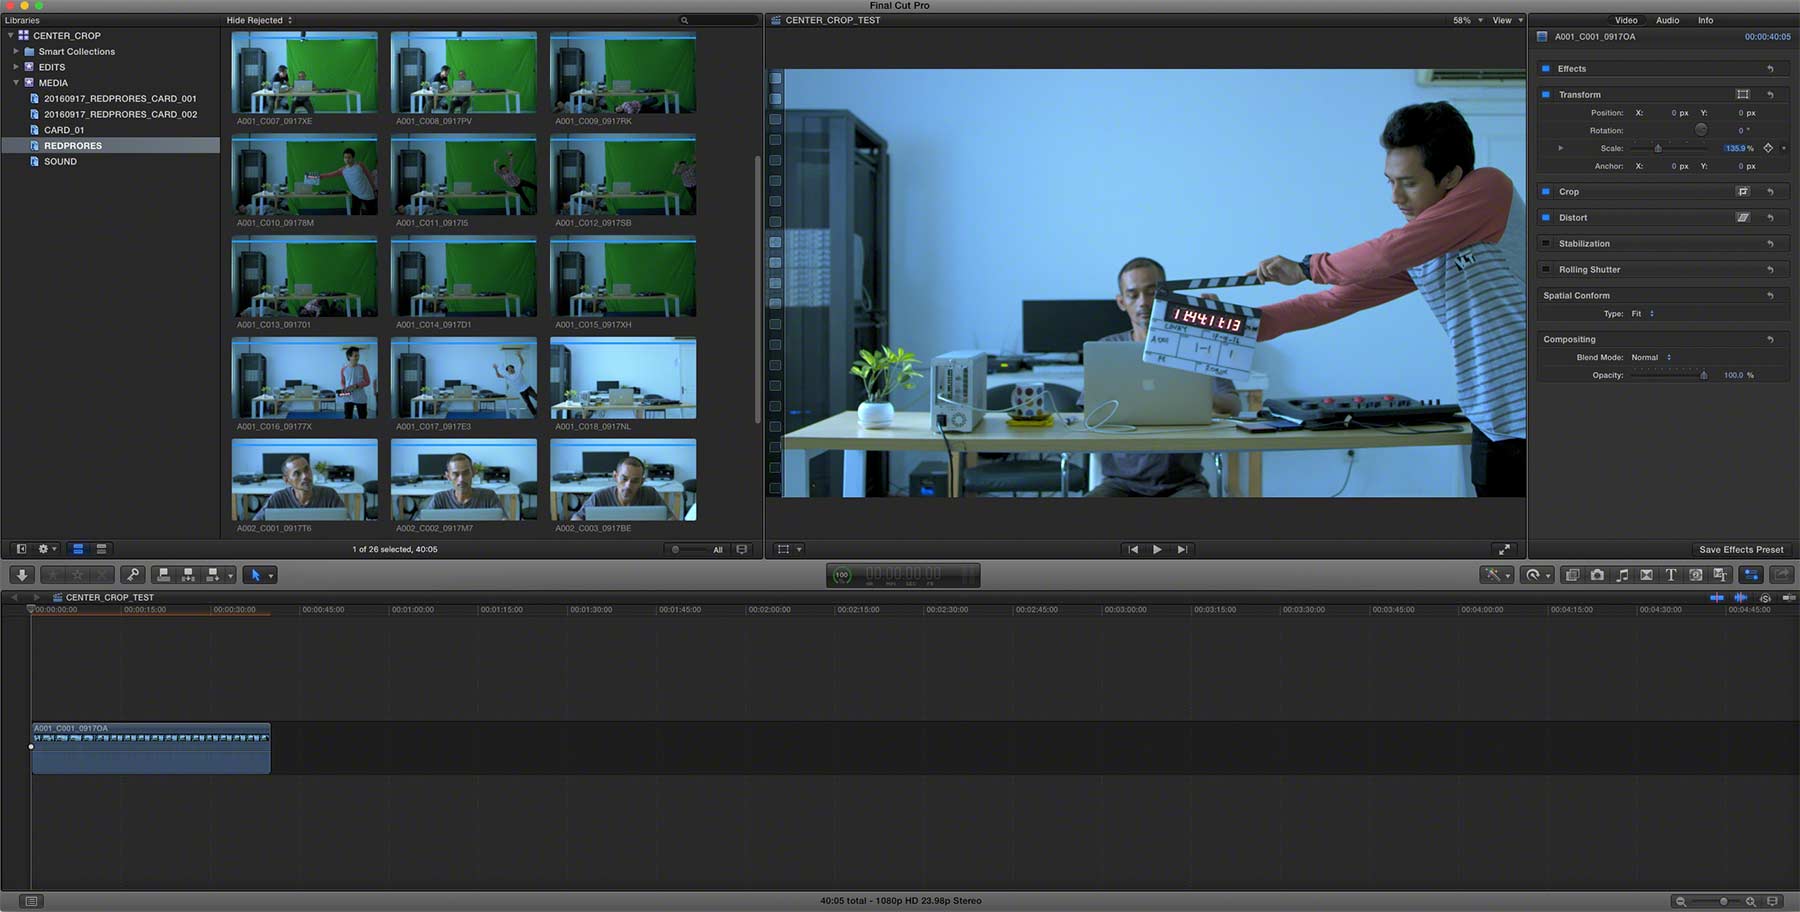Enter full screen viewer mode
This screenshot has height=912, width=1800.
click(1504, 549)
